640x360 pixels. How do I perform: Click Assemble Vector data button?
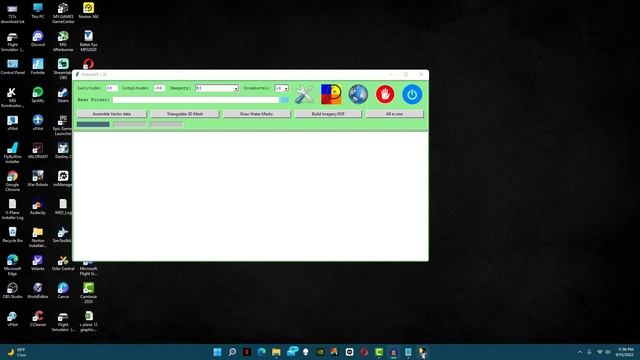click(x=111, y=114)
